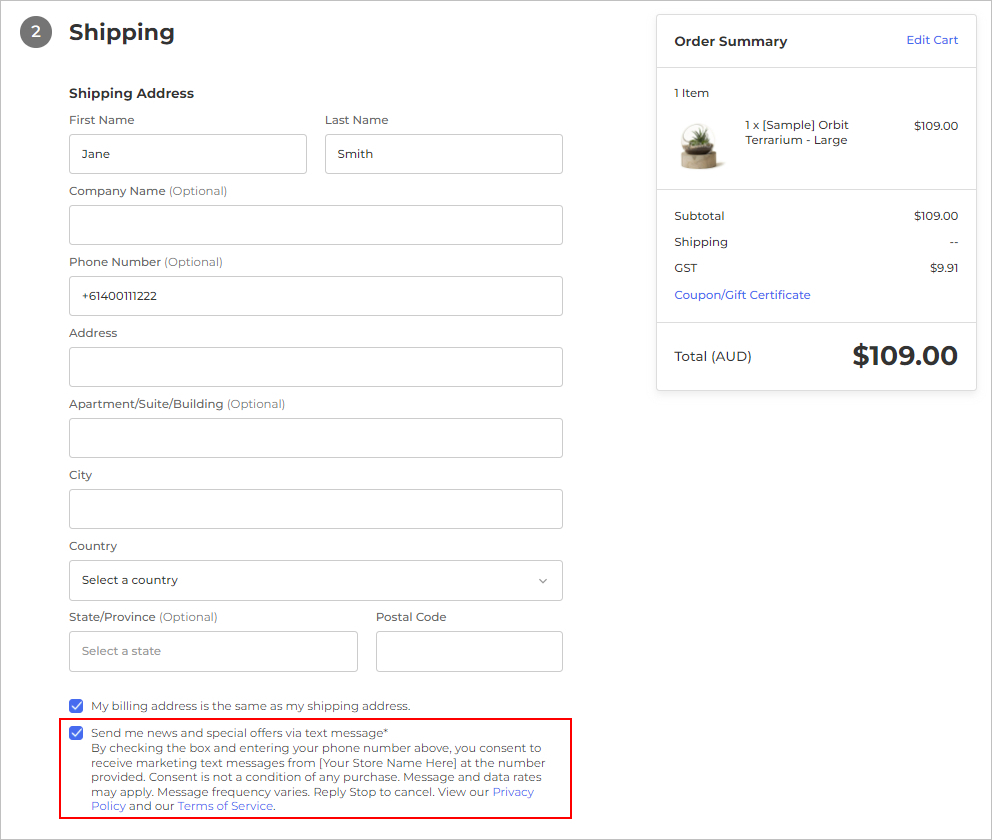Click the empty Address field

click(x=315, y=367)
